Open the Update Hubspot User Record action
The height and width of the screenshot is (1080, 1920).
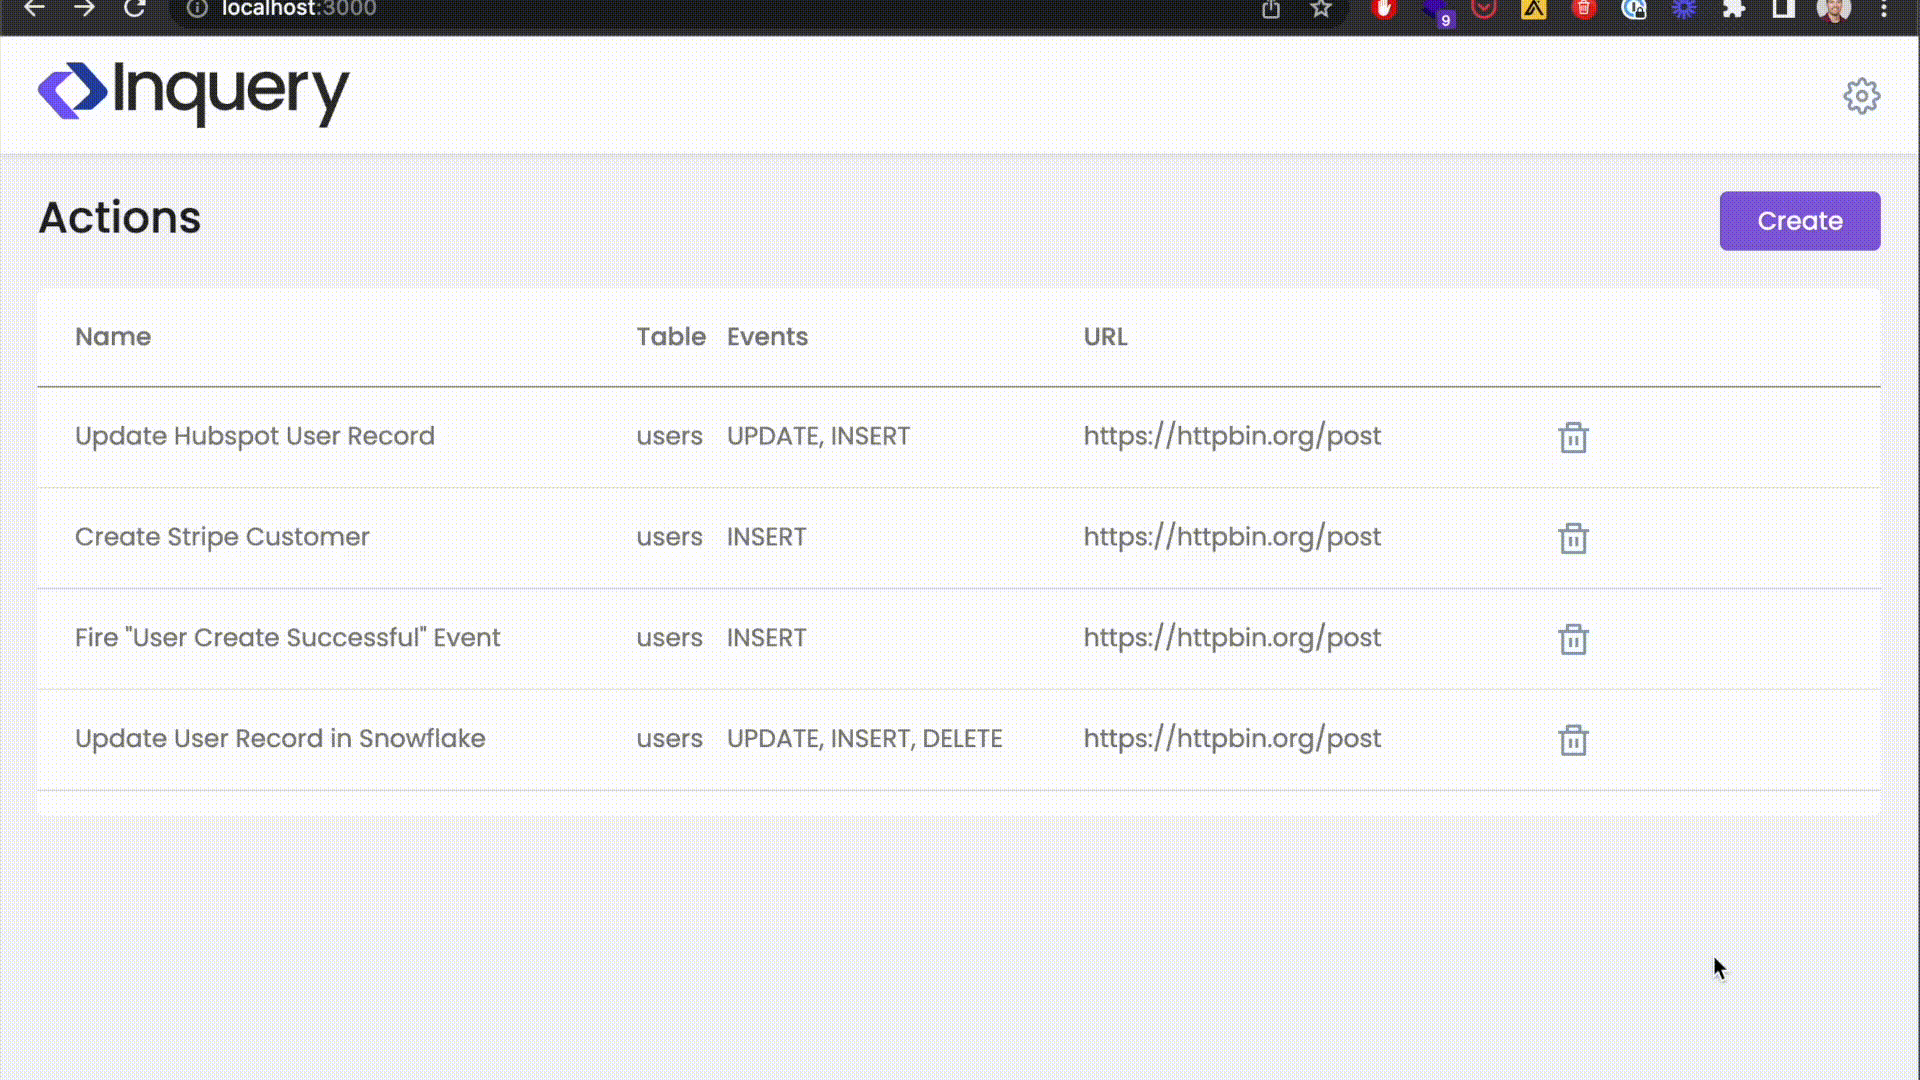click(x=255, y=436)
